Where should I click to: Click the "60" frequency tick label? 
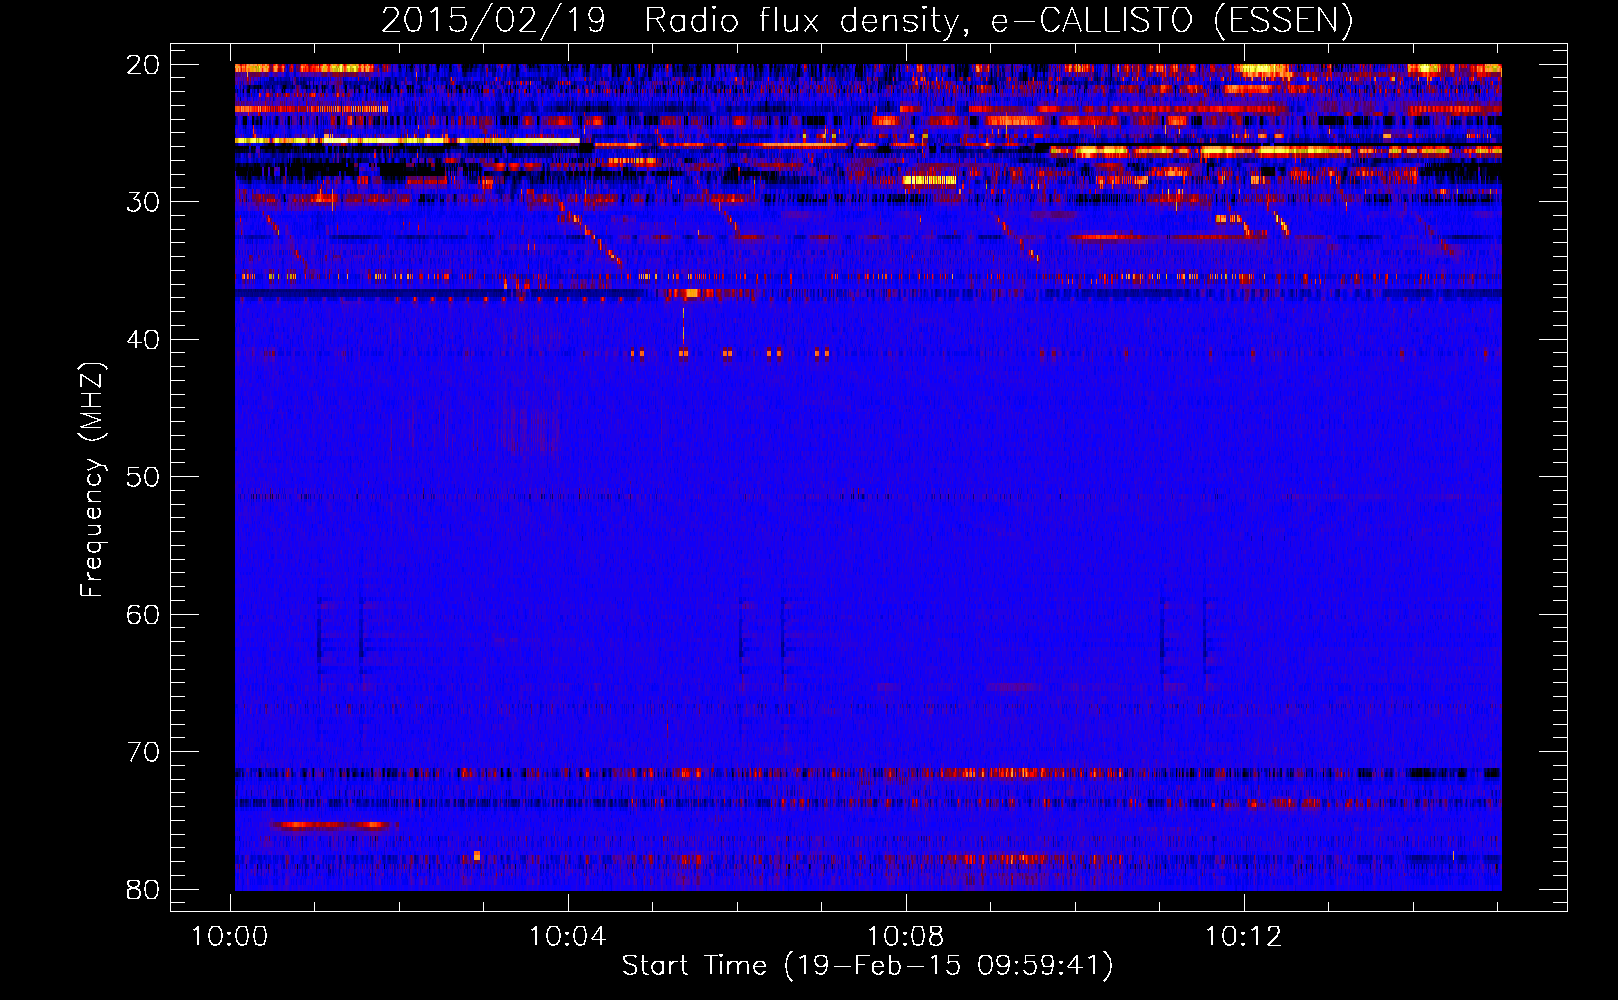(x=144, y=615)
